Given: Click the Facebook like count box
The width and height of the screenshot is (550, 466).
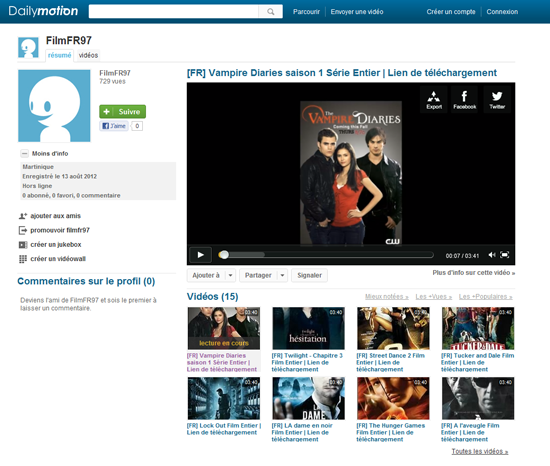Looking at the screenshot, I should coord(137,126).
